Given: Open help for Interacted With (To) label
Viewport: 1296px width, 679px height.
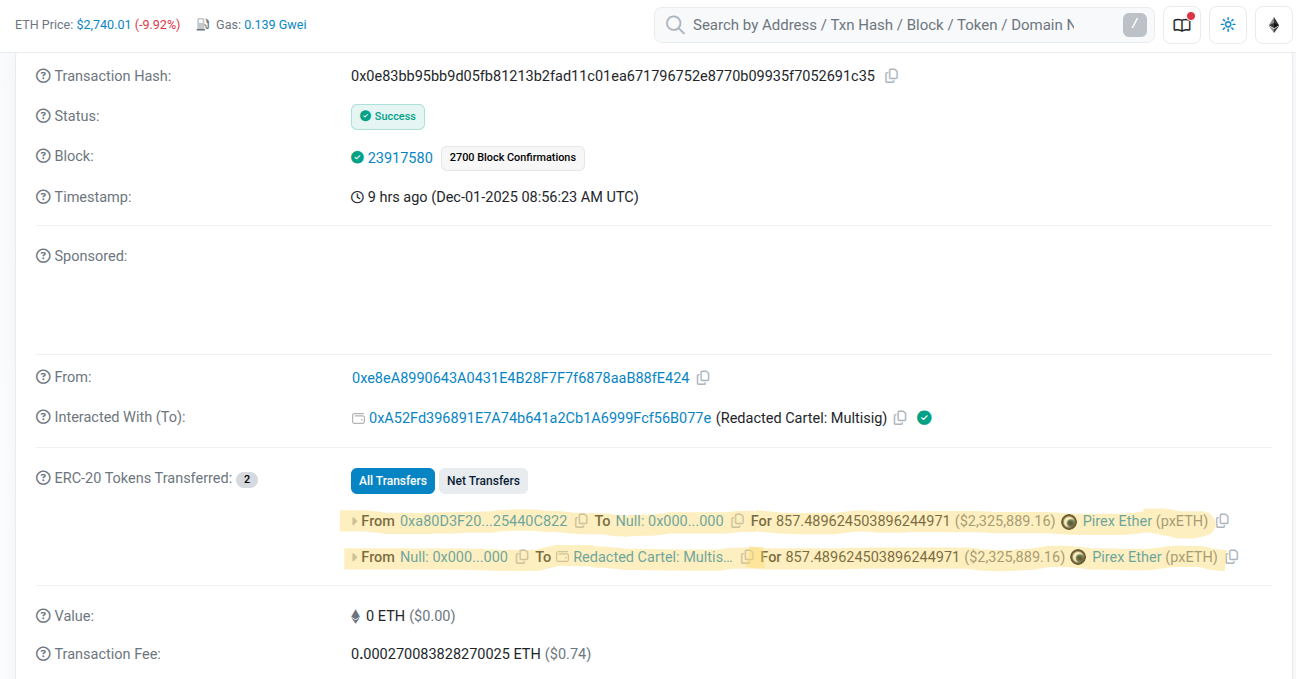Looking at the screenshot, I should [x=43, y=417].
